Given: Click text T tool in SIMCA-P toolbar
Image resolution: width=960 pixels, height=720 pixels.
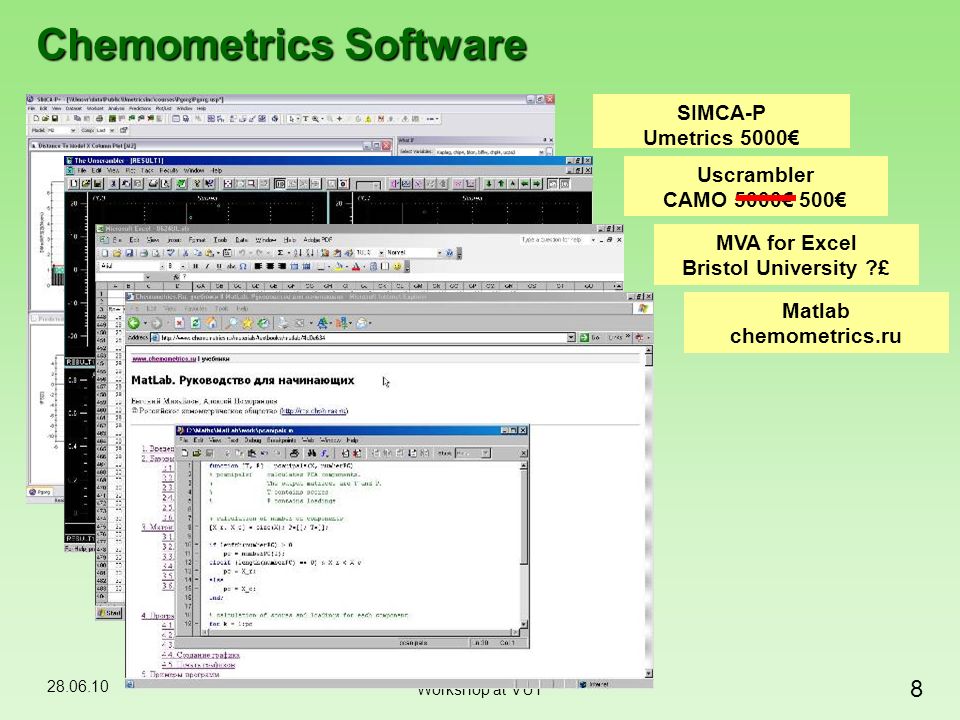Looking at the screenshot, I should coord(305,118).
